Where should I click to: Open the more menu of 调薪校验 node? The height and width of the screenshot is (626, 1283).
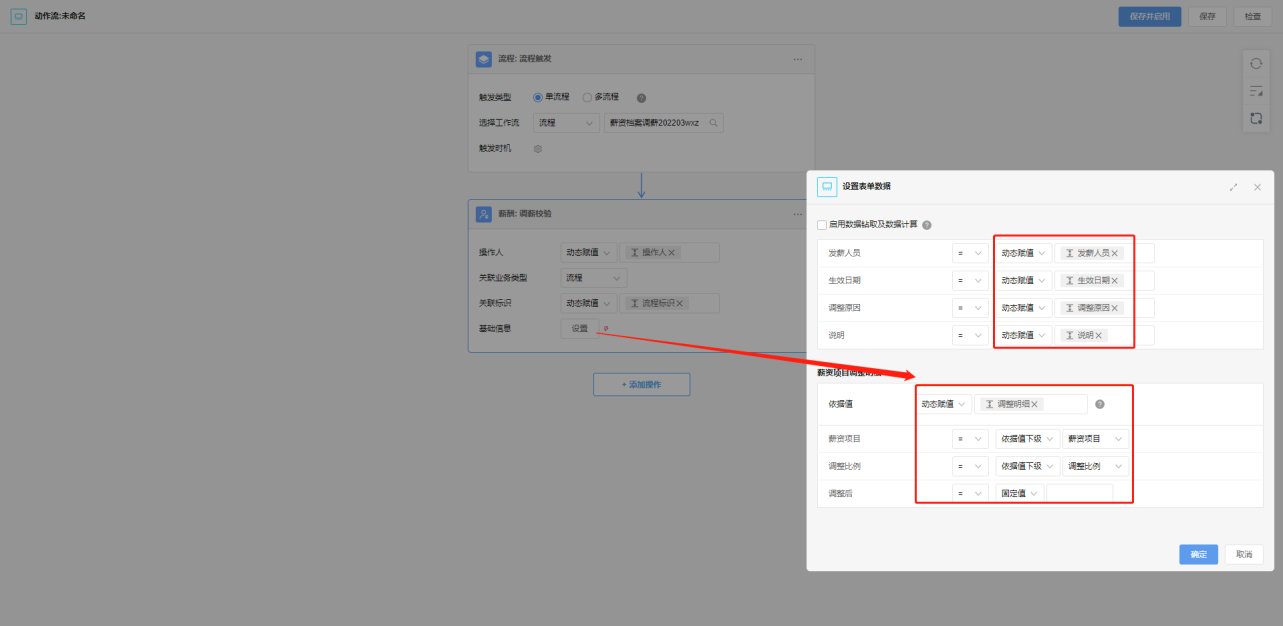797,214
